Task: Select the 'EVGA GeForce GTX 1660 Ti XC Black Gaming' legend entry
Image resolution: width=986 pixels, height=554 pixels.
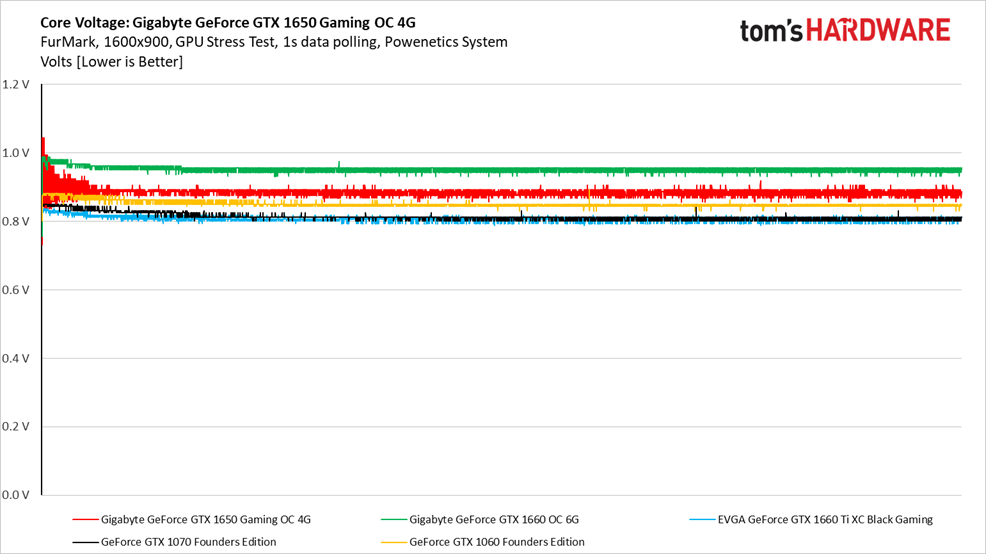Action: pyautogui.click(x=811, y=519)
